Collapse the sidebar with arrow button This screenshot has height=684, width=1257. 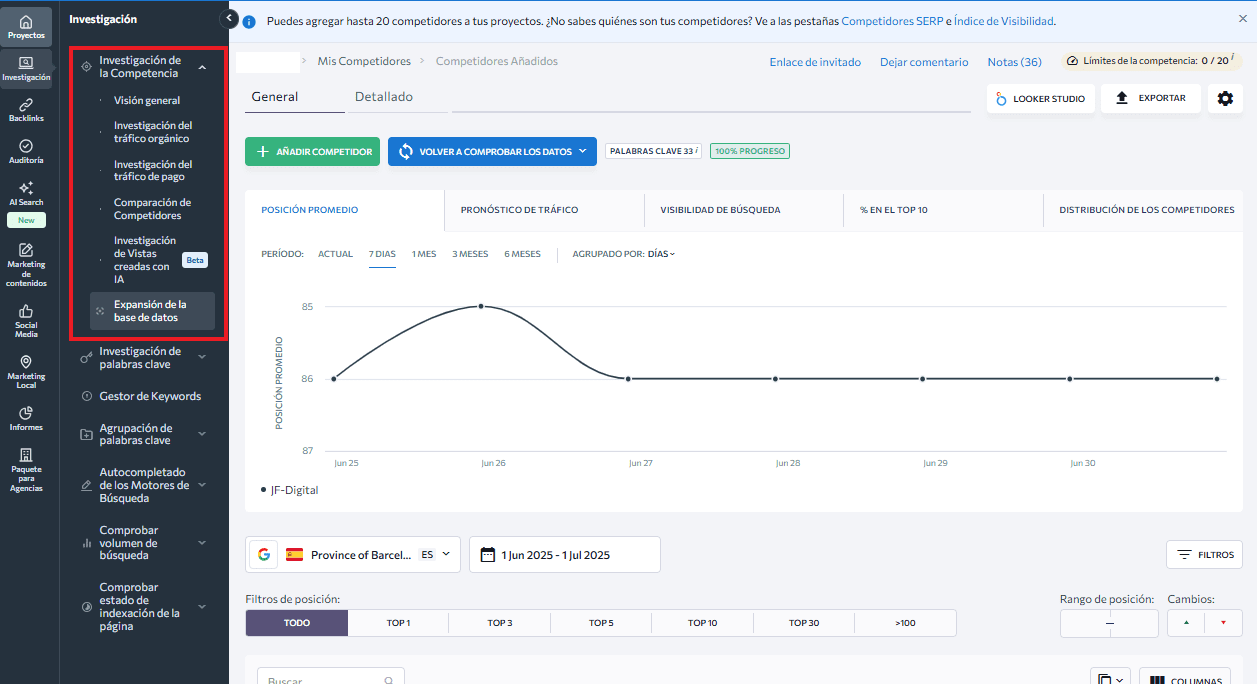point(228,19)
